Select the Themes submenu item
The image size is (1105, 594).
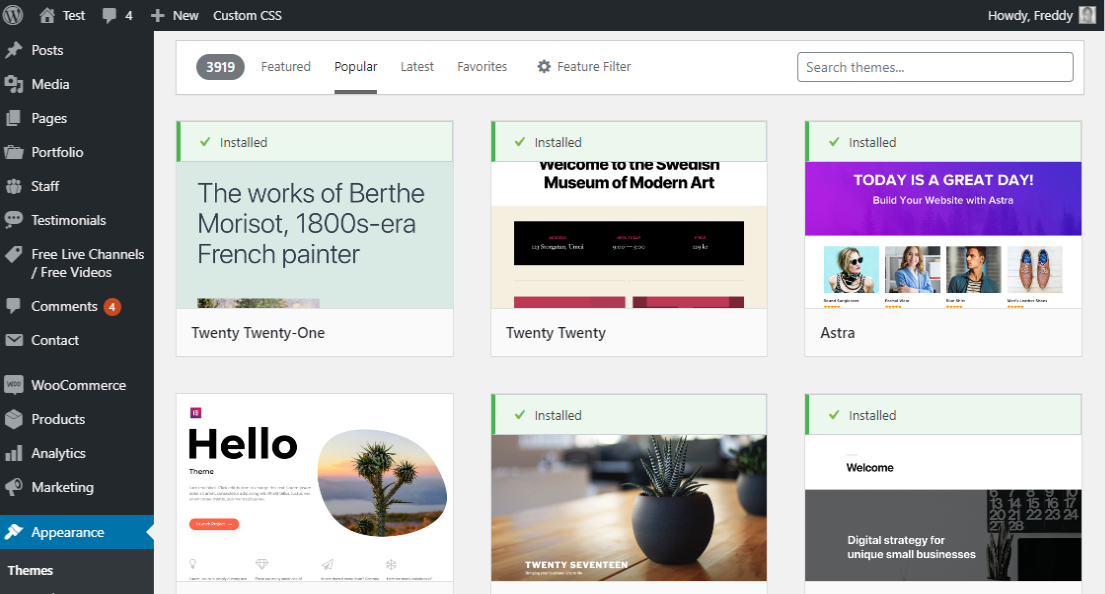[30, 570]
